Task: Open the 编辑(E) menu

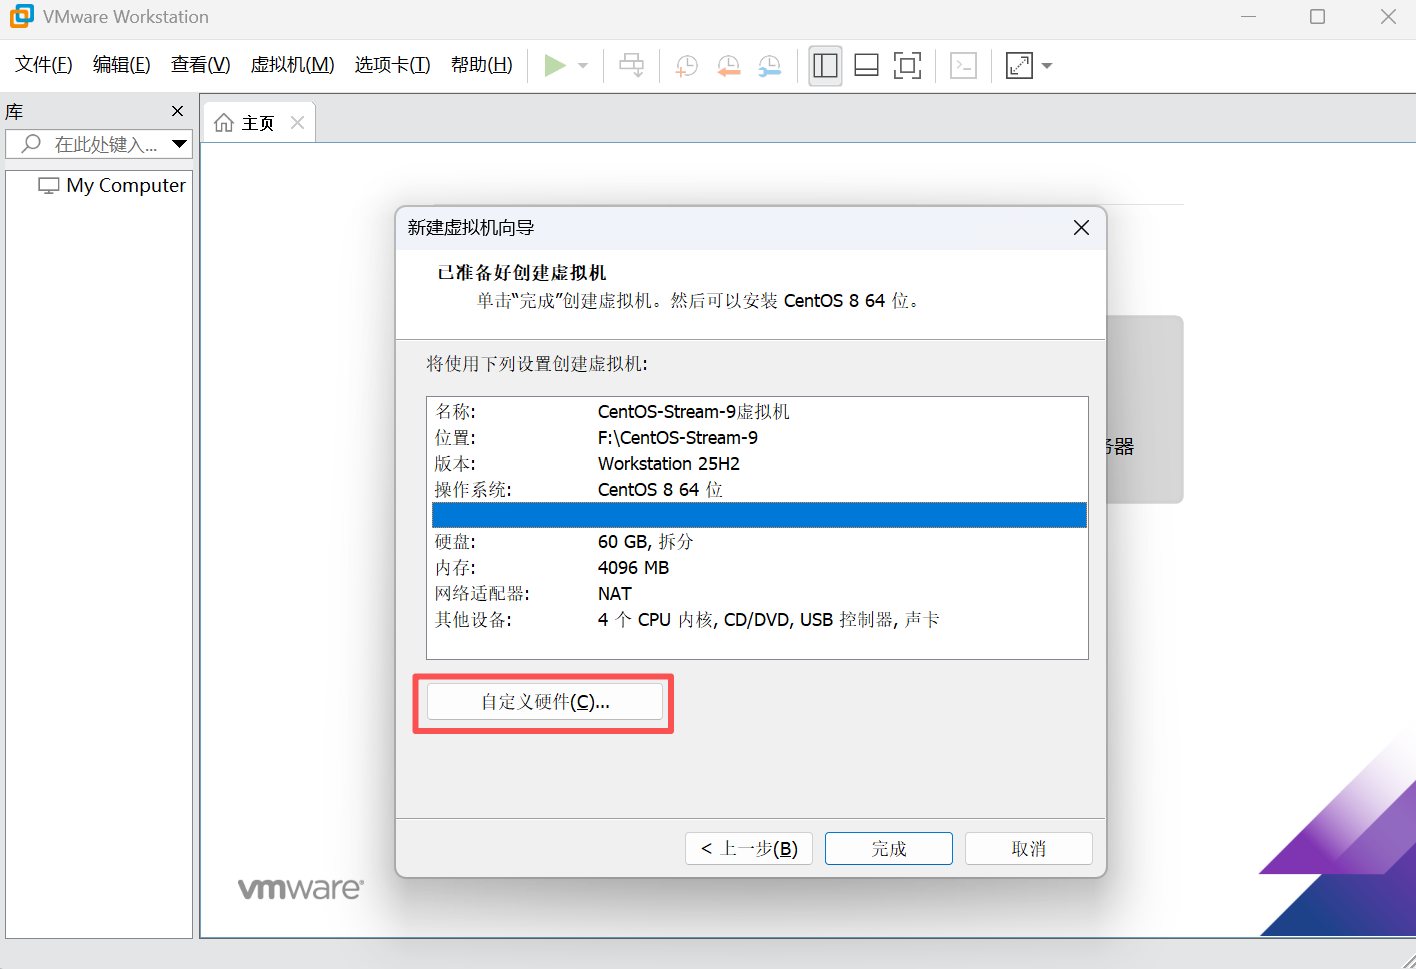Action: point(122,65)
